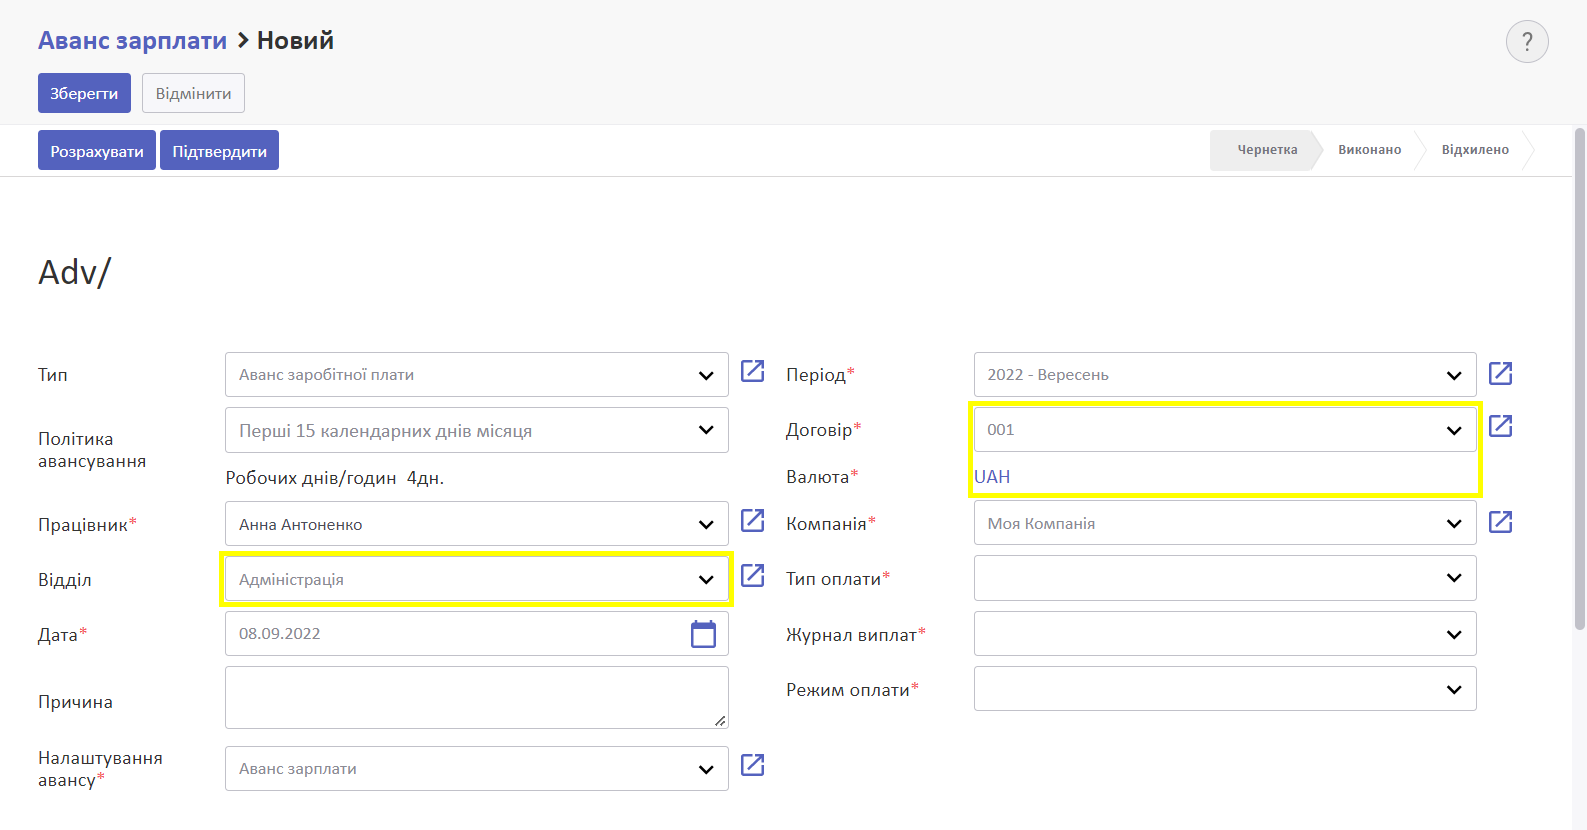Follow the UAH currency link
The image size is (1587, 830).
(x=992, y=477)
